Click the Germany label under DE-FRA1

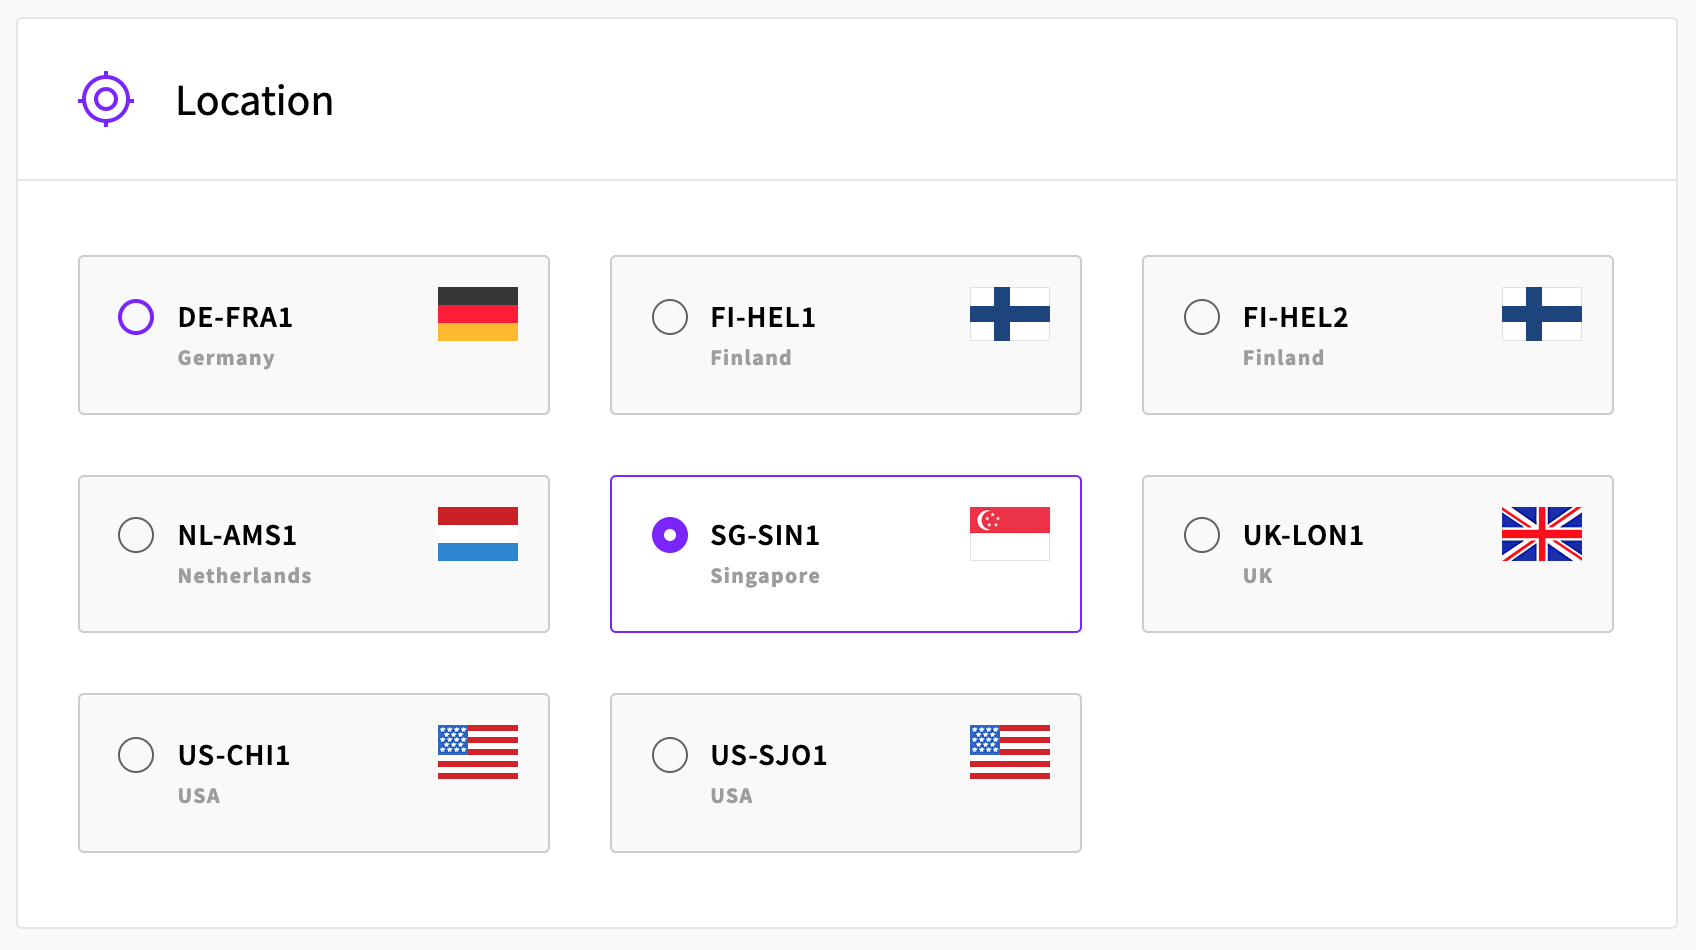[226, 358]
